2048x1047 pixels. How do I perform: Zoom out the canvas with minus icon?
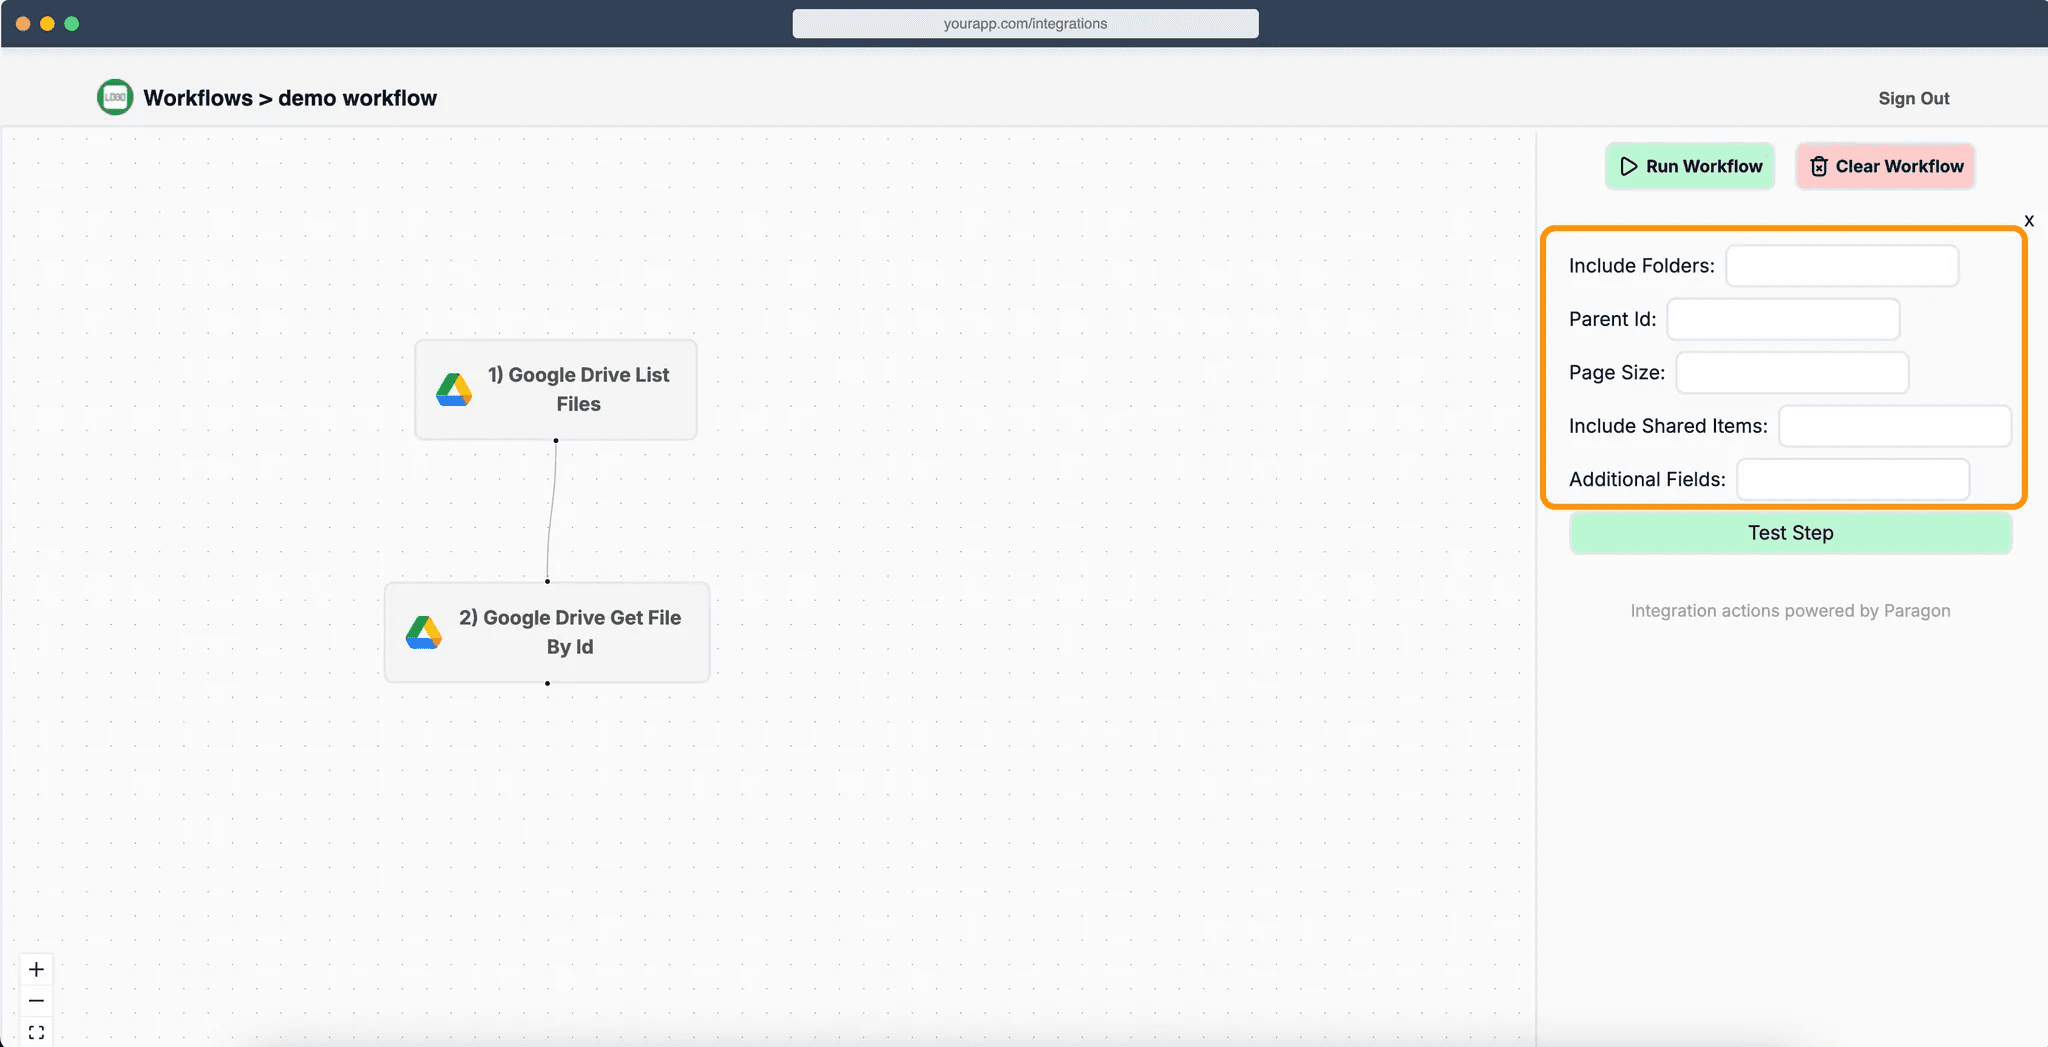[36, 1001]
